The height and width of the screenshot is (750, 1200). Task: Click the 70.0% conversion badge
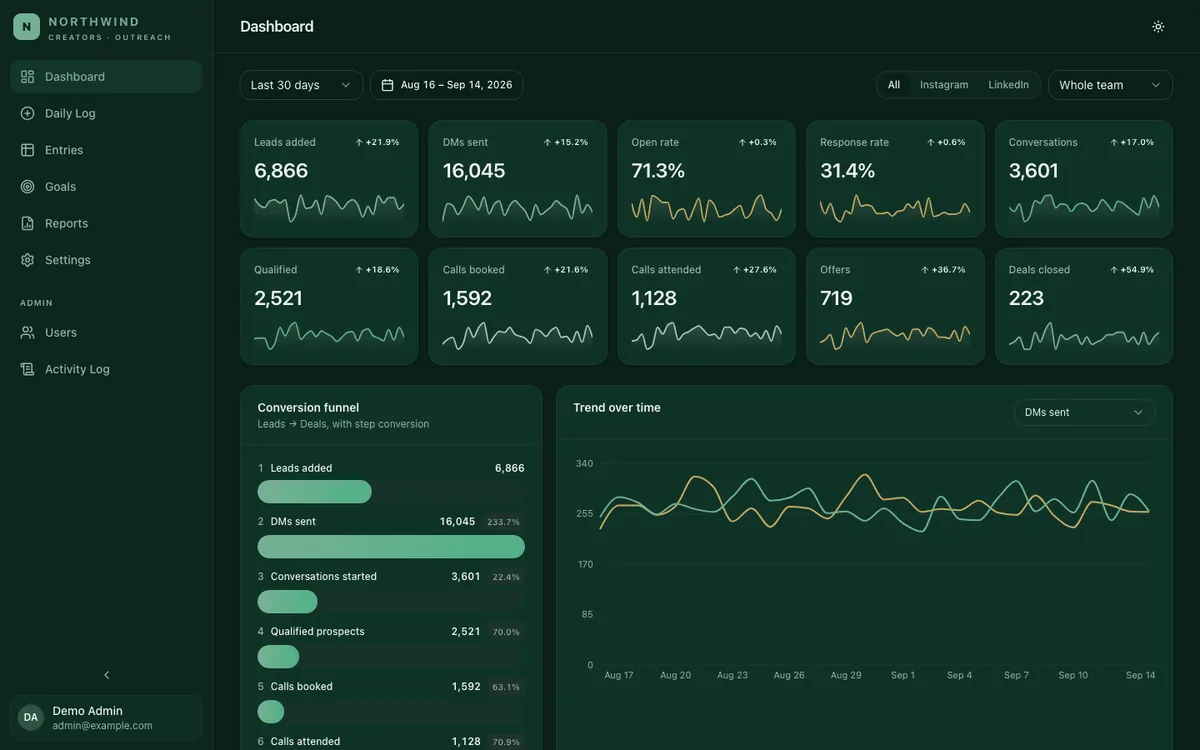click(x=507, y=632)
